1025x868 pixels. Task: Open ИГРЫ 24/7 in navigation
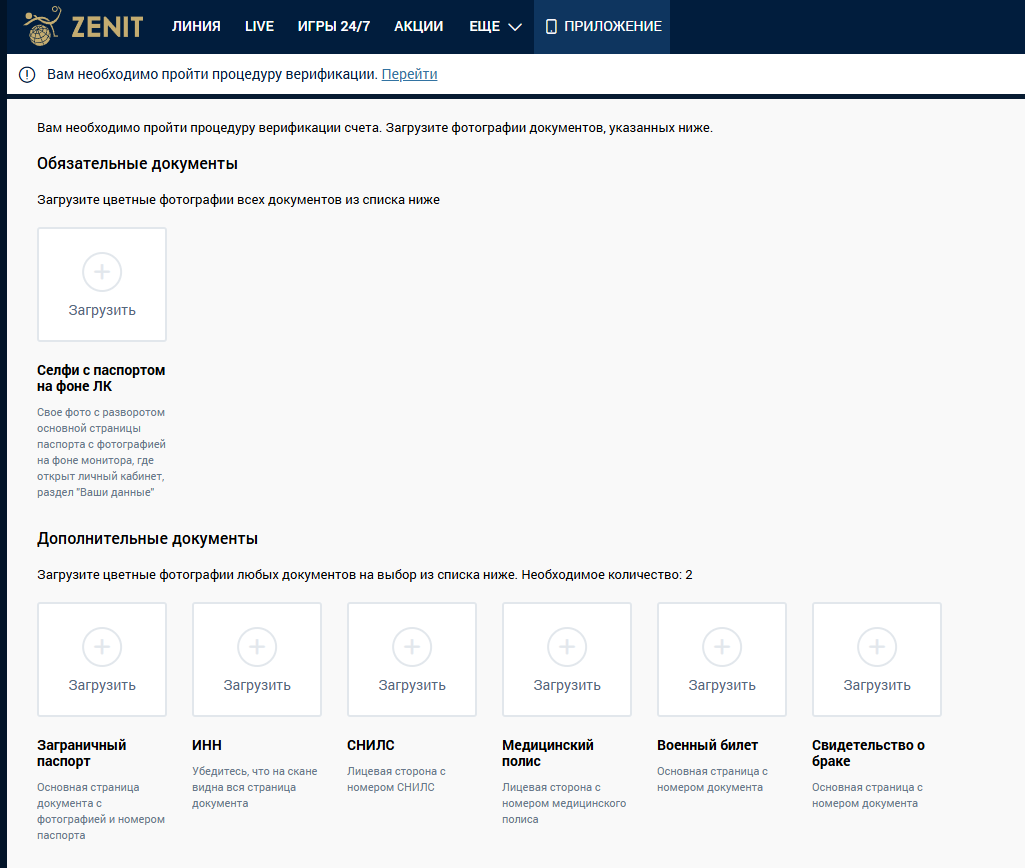pyautogui.click(x=334, y=27)
